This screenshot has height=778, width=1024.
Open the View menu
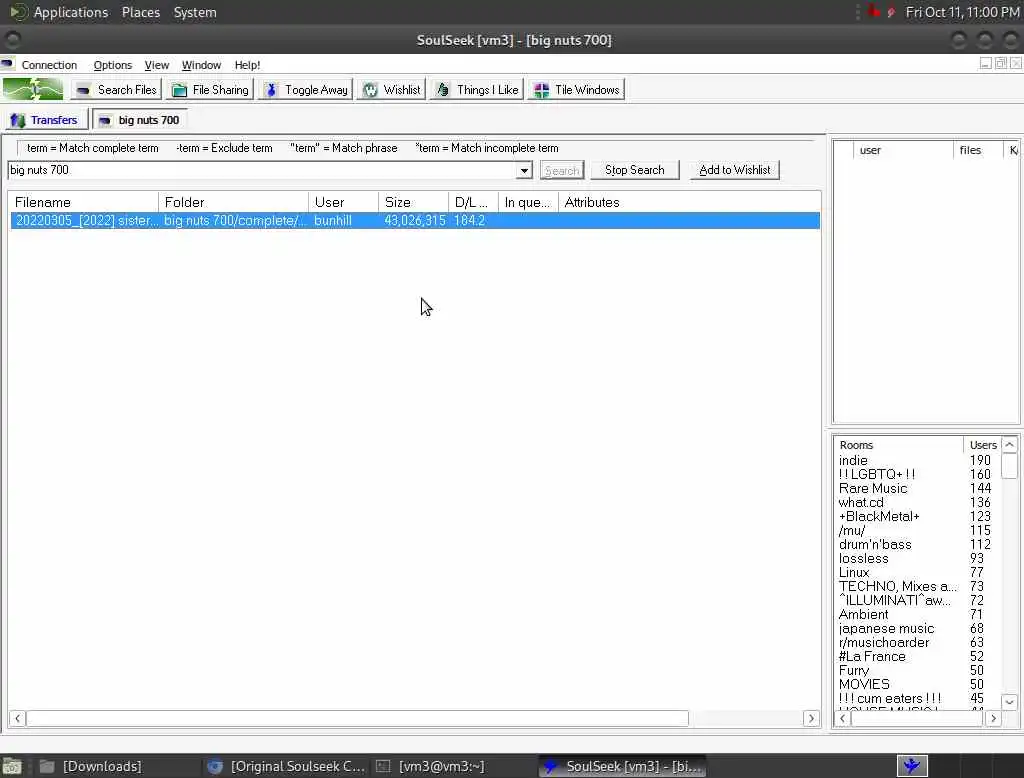coord(157,65)
